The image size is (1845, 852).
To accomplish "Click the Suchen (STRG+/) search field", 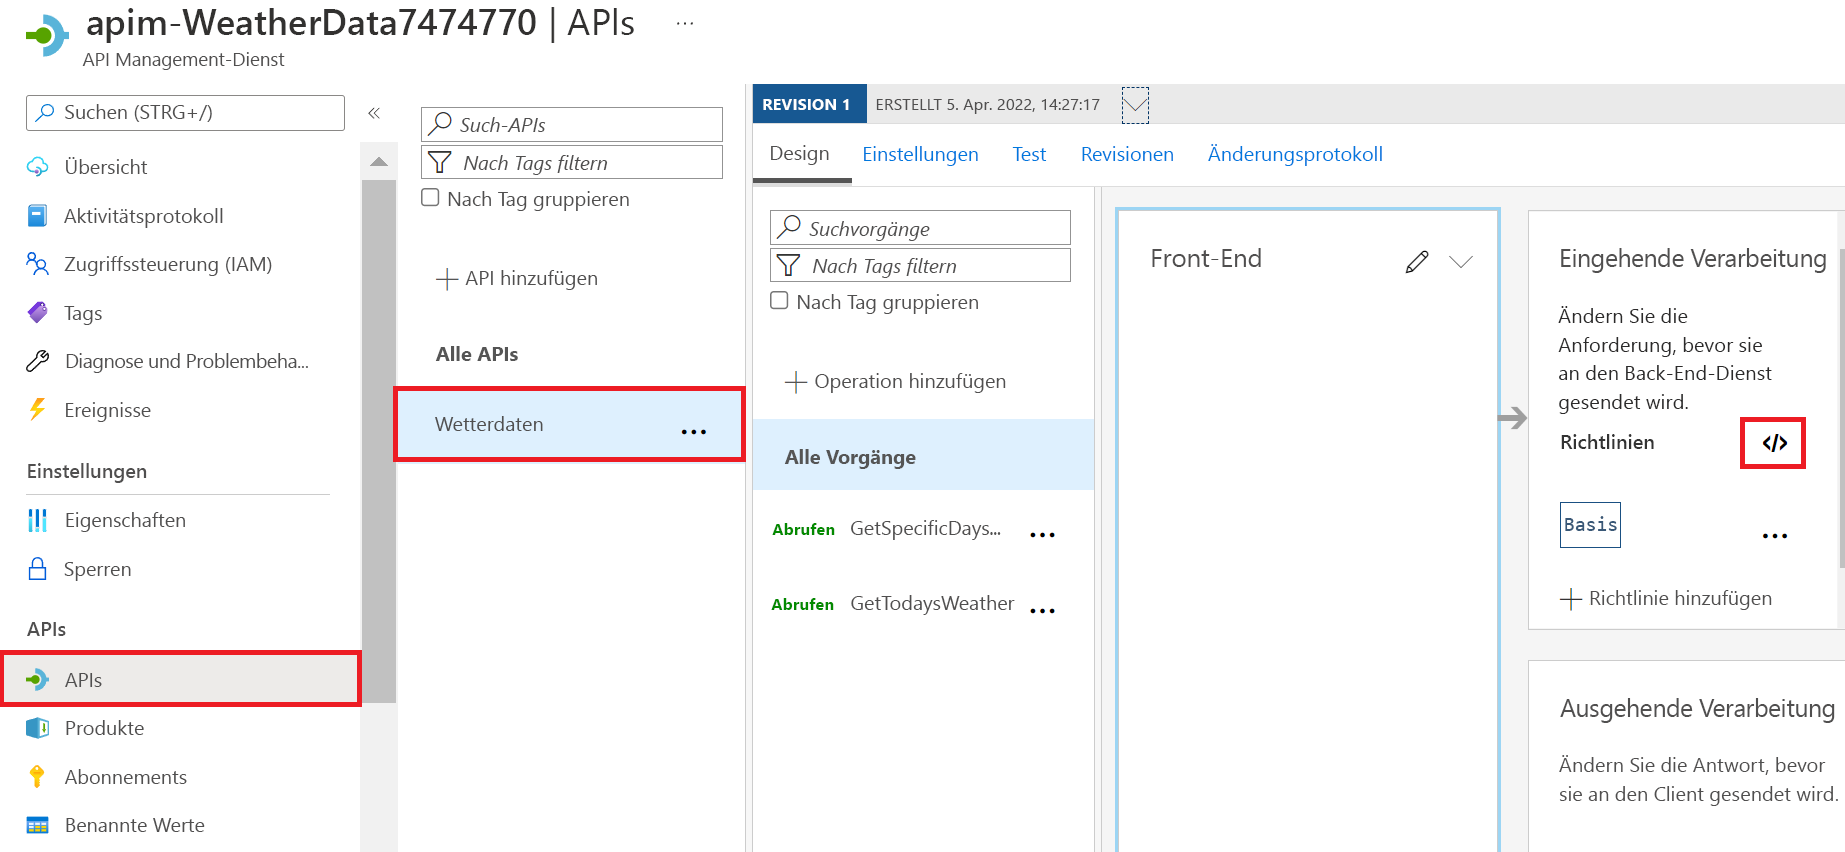I will 185,113.
